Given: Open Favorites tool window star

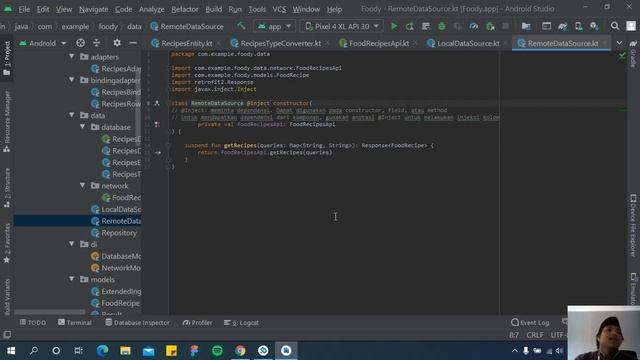Looking at the screenshot, I should [x=7, y=244].
